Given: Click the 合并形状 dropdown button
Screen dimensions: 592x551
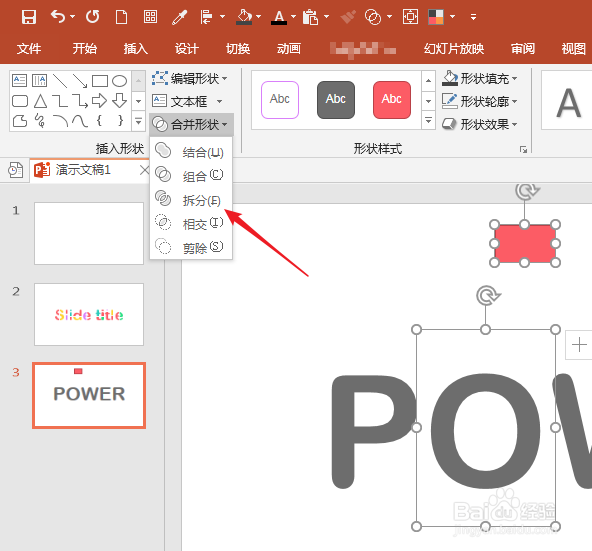Looking at the screenshot, I should click(x=191, y=124).
